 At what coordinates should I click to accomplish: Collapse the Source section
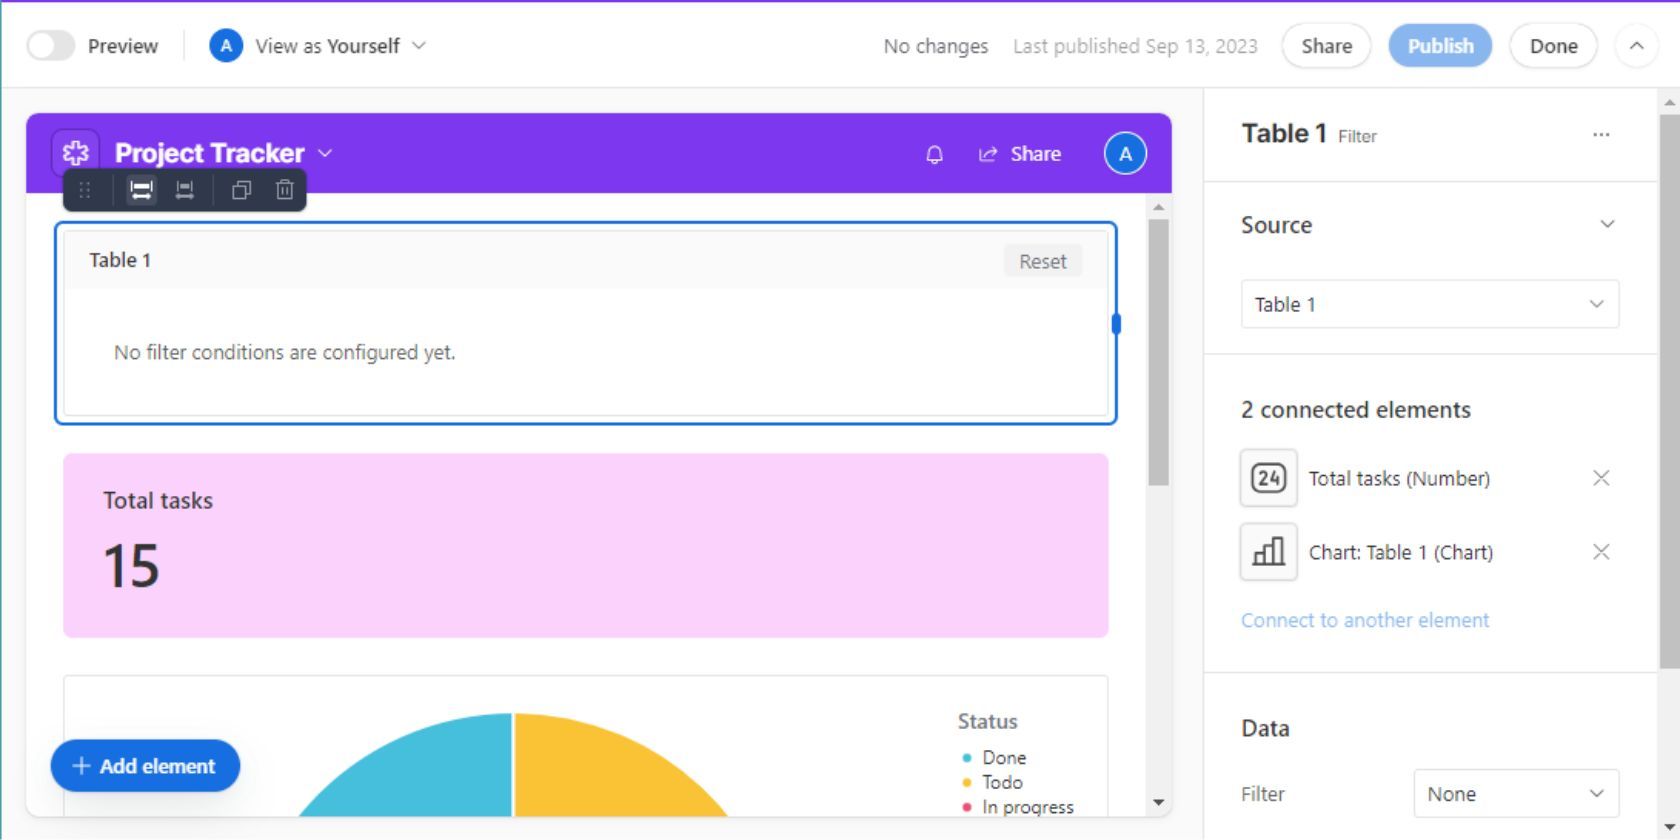point(1607,224)
